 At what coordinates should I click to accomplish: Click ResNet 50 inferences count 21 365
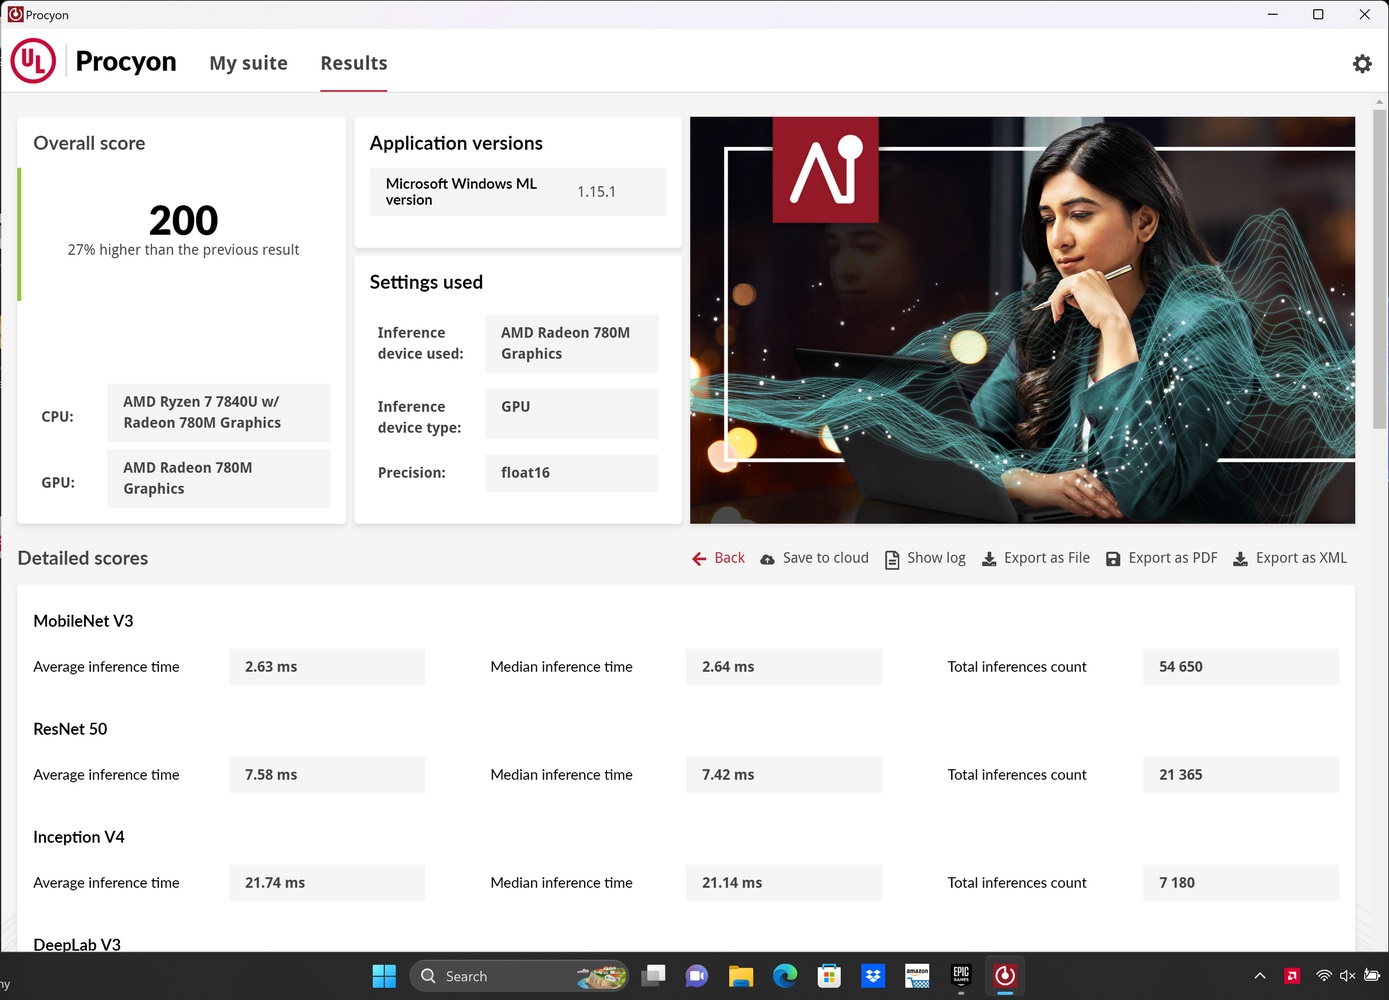(x=1241, y=775)
